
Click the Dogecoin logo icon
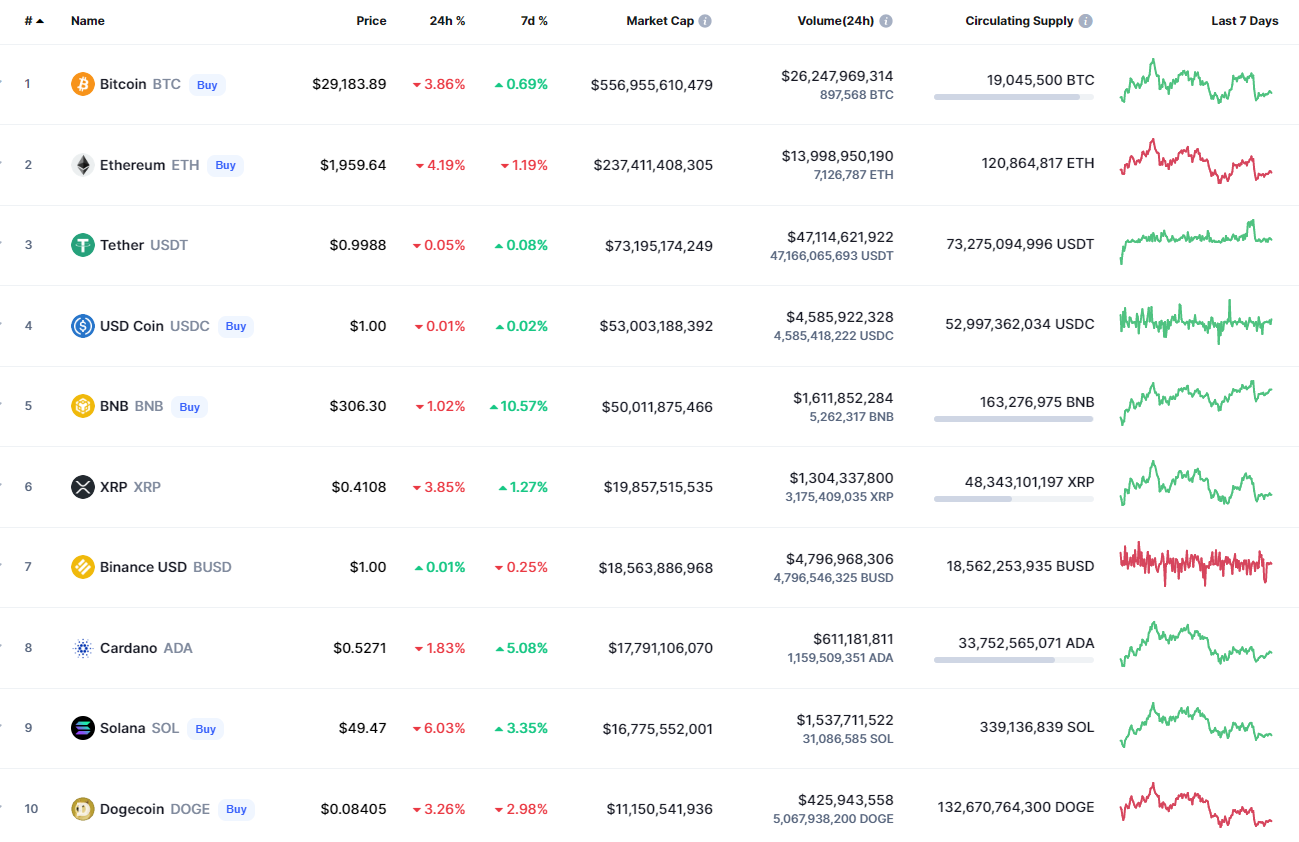[83, 809]
